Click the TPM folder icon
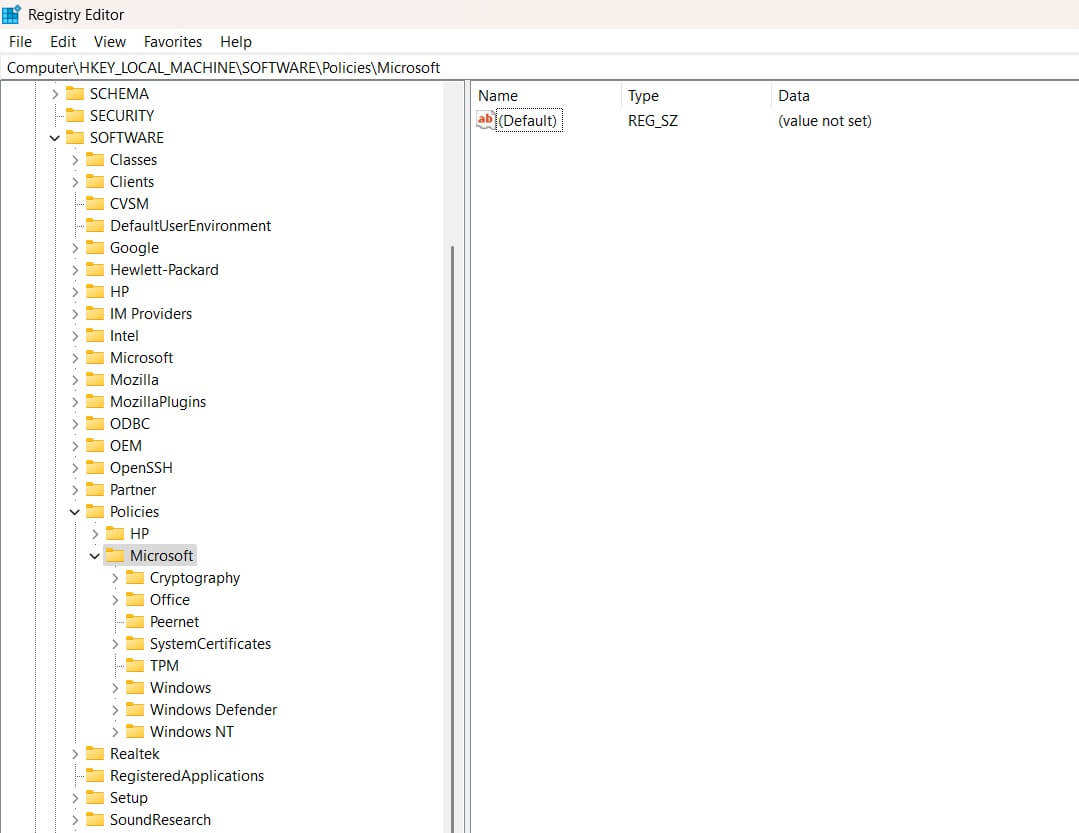1079x833 pixels. point(135,665)
